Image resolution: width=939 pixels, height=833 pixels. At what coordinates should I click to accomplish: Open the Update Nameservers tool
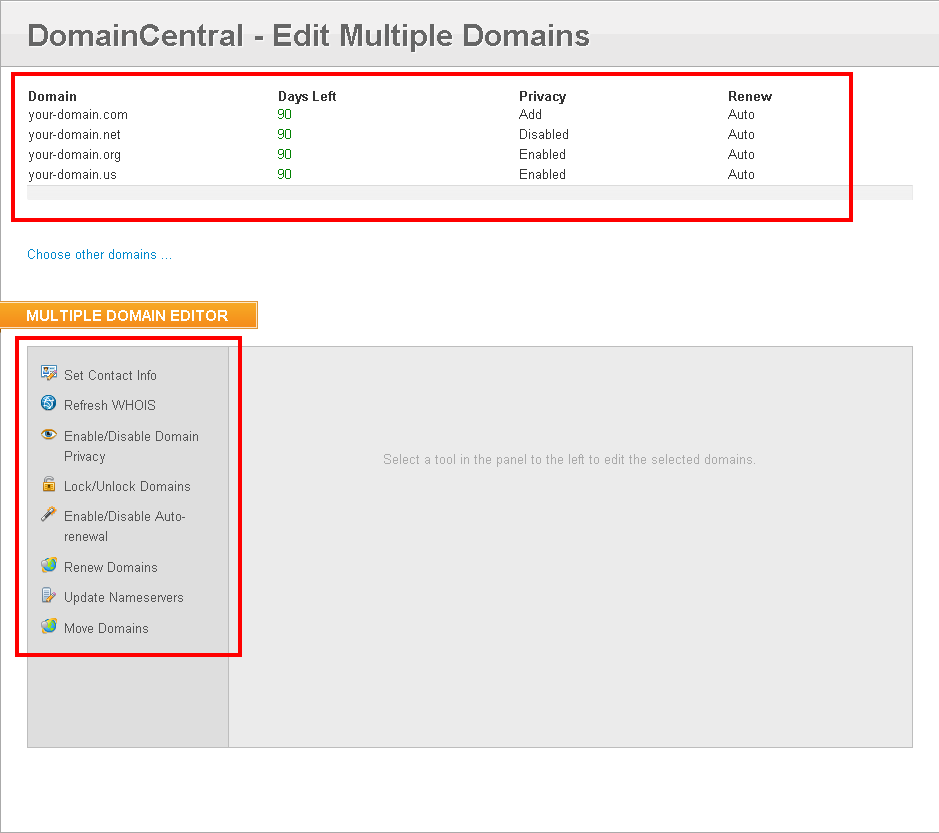(122, 597)
